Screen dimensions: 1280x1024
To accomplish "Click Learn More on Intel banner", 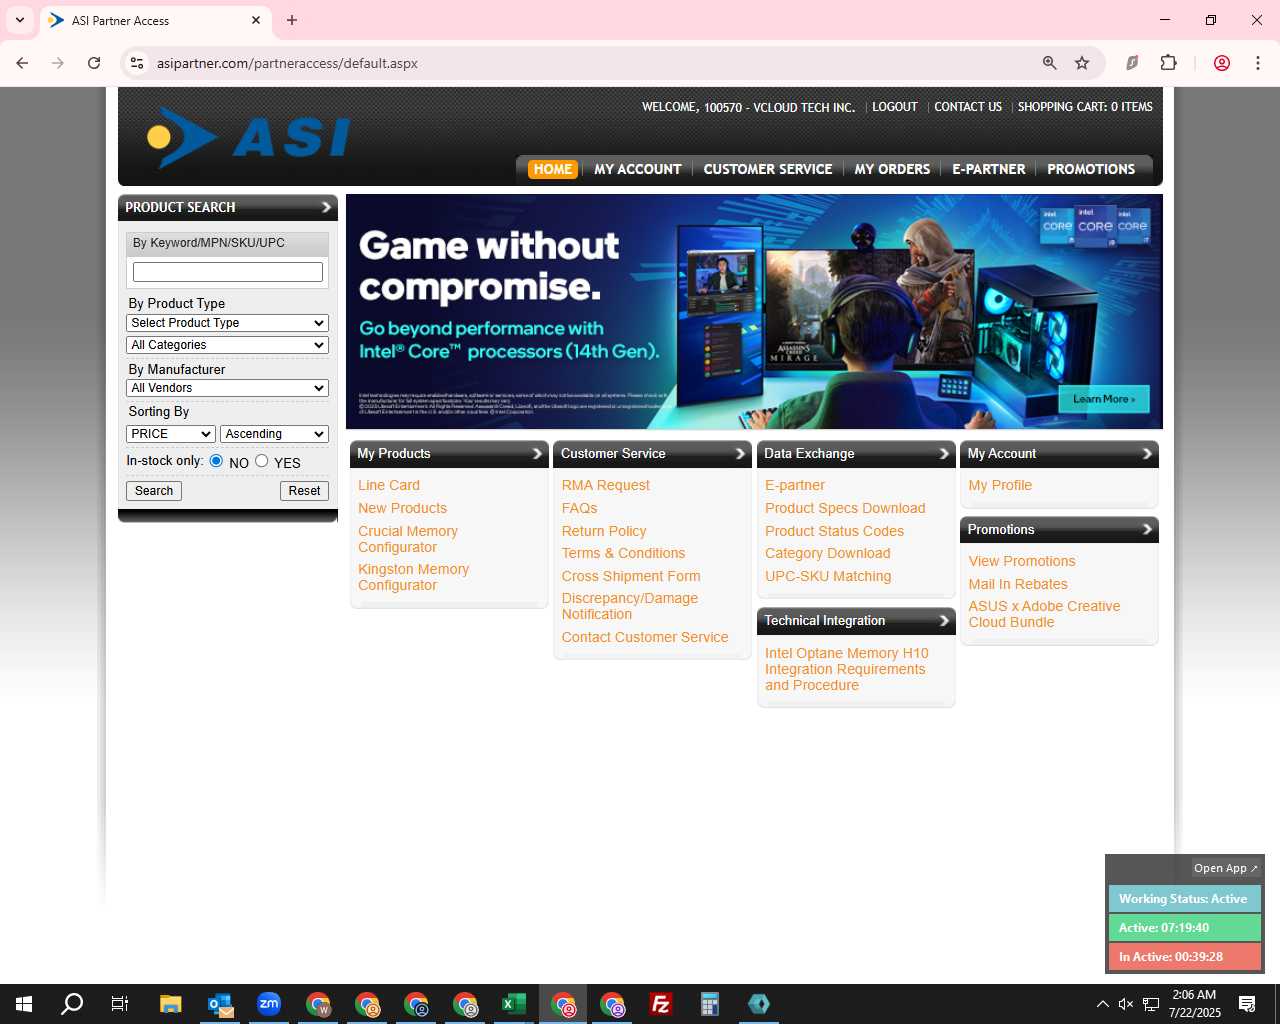I will coord(1104,399).
